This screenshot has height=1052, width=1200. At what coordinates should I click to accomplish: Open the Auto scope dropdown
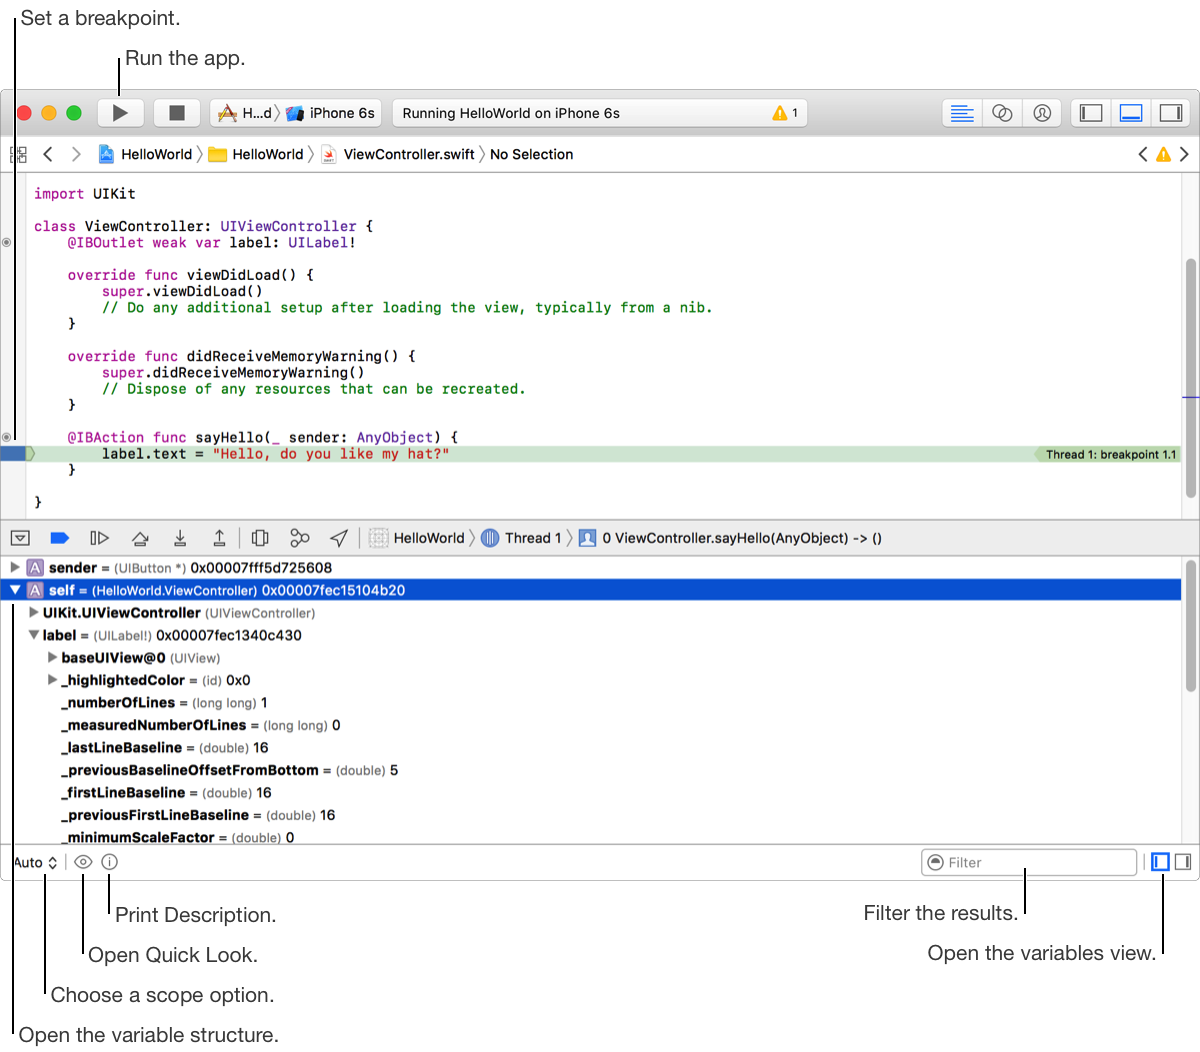coord(35,862)
